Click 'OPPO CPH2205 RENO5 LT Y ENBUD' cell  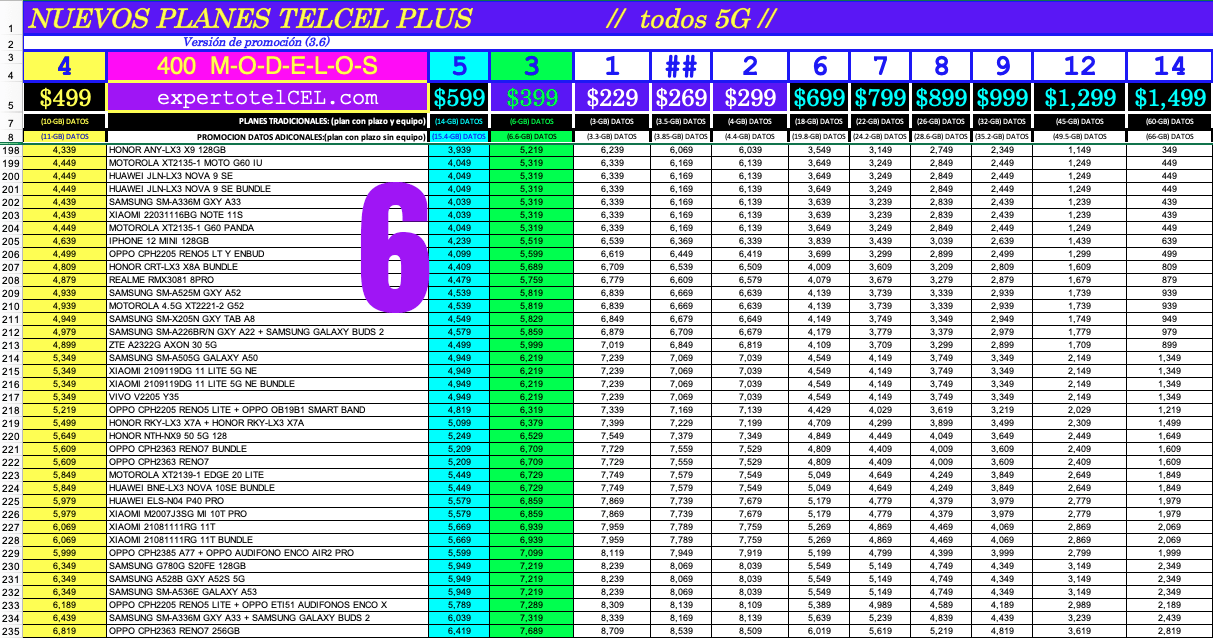click(x=267, y=254)
